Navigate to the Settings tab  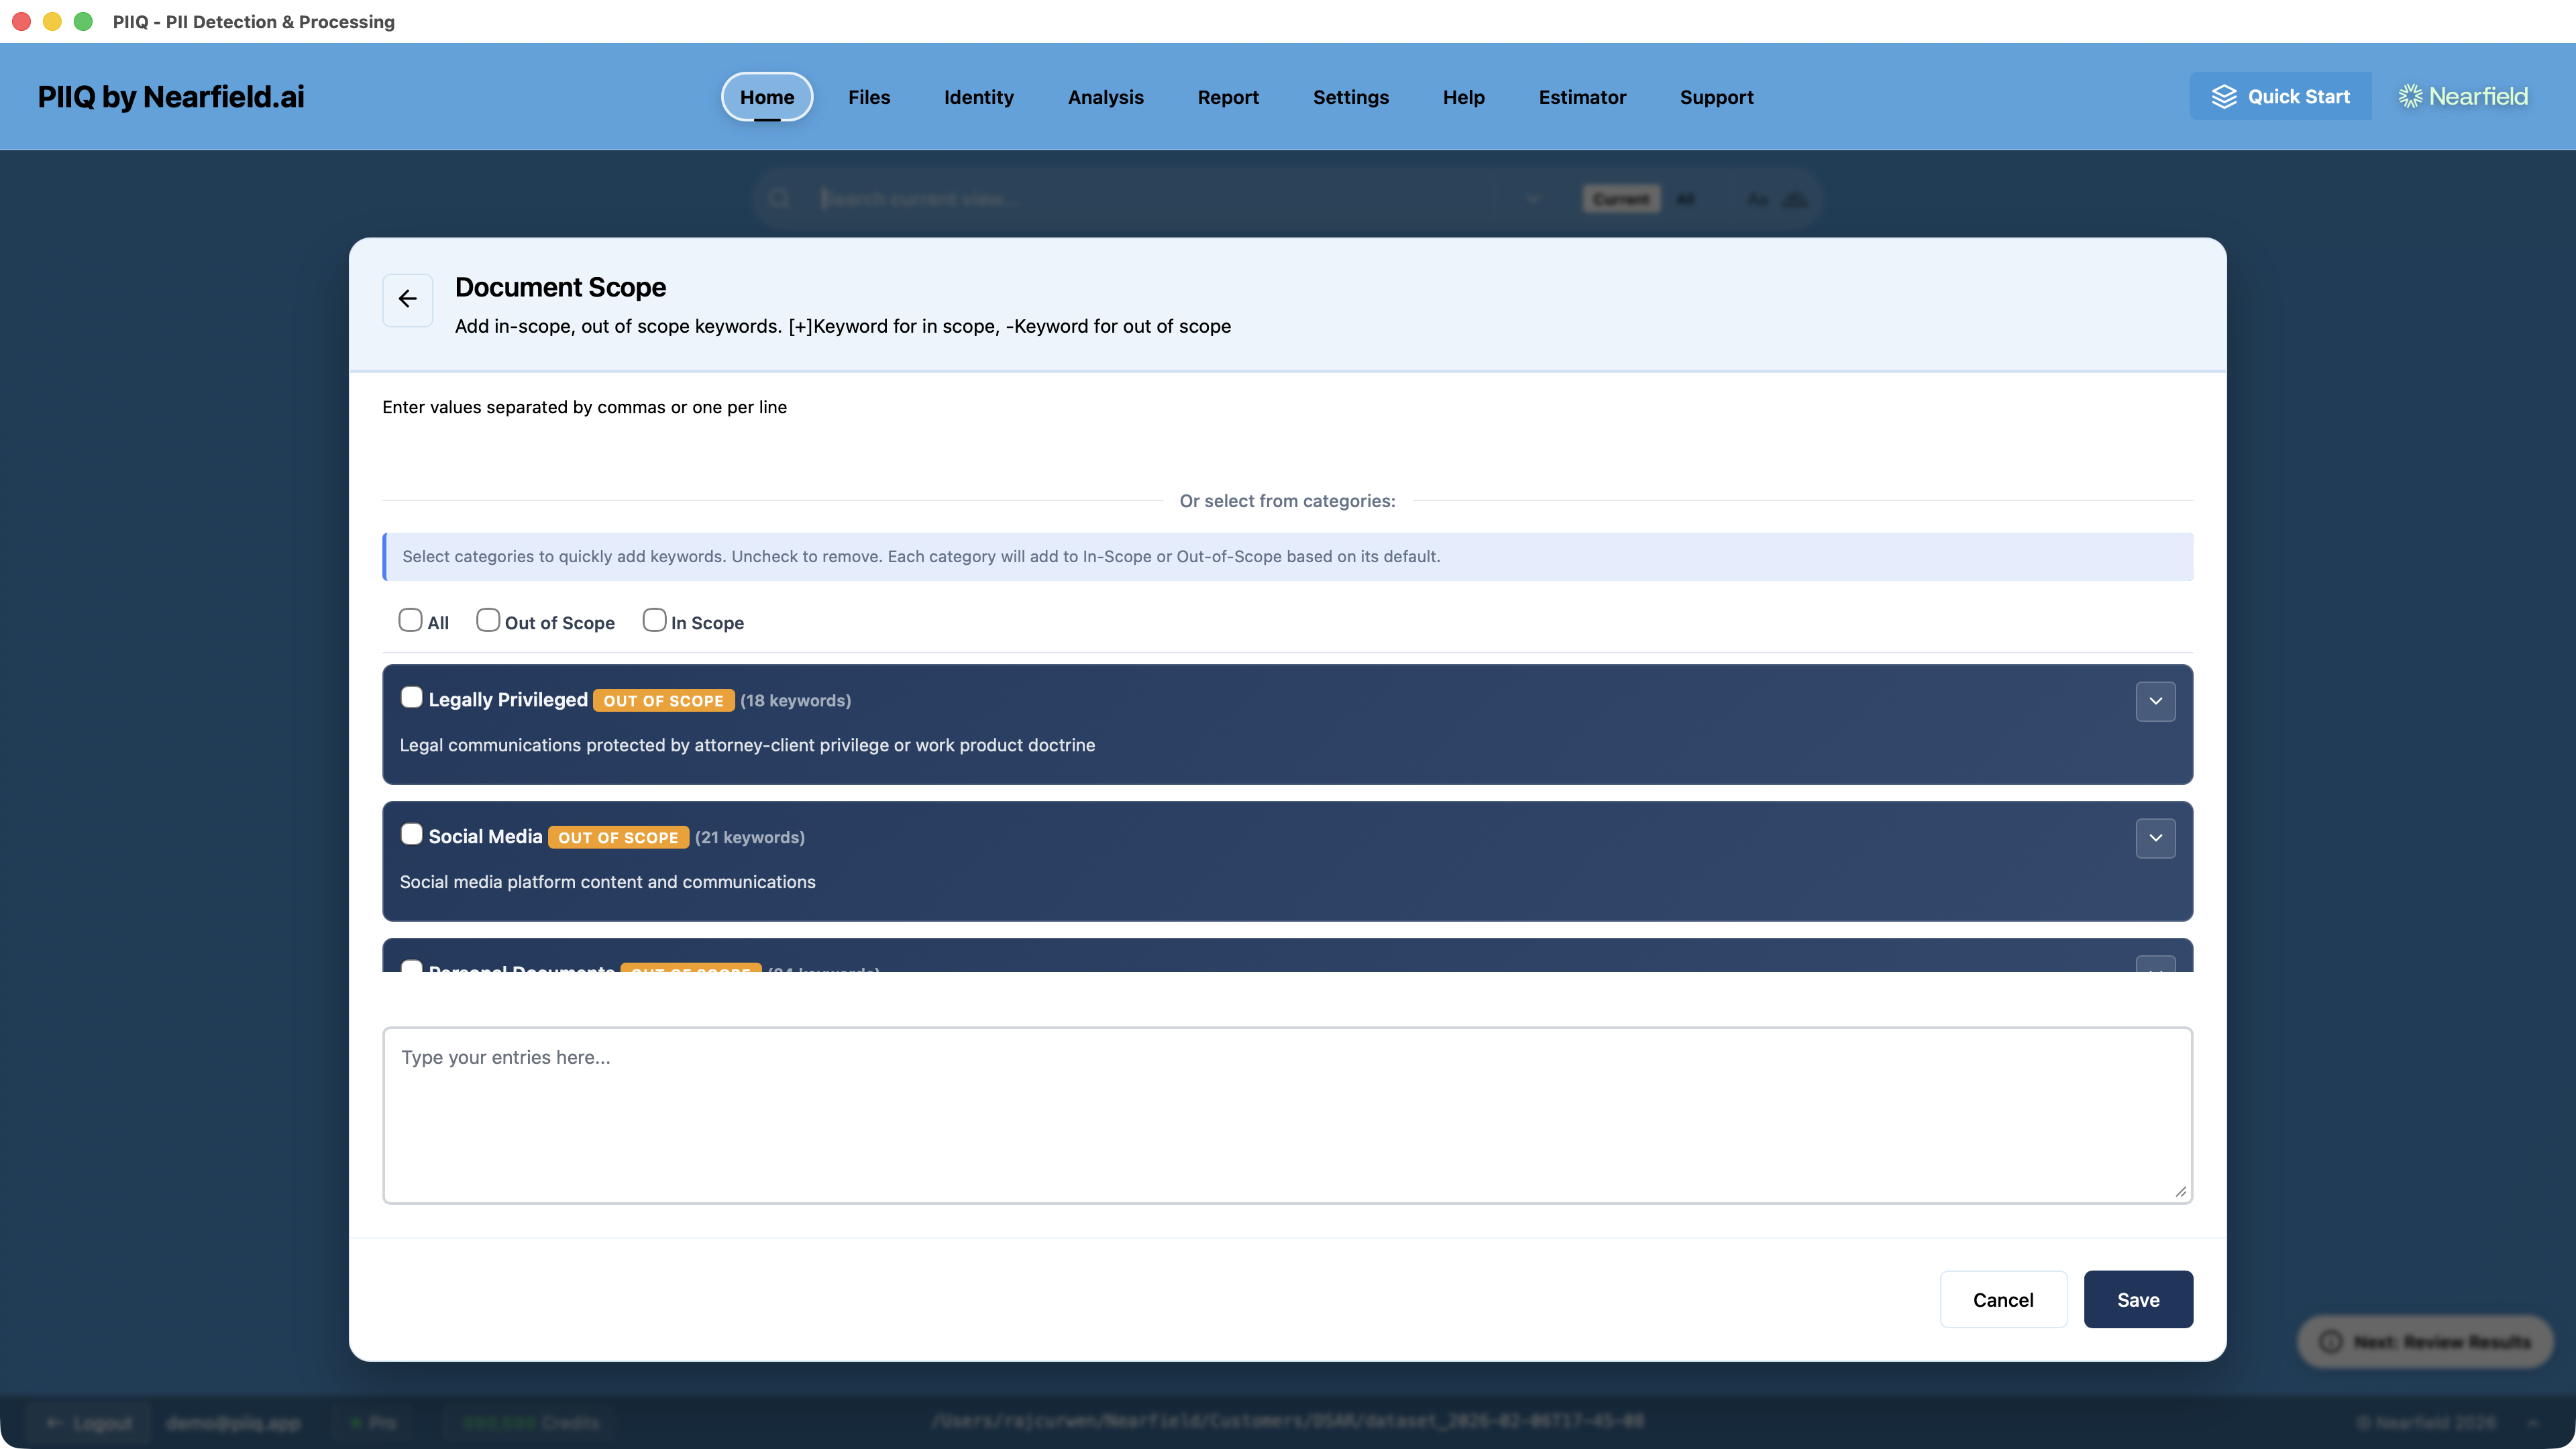(1351, 97)
